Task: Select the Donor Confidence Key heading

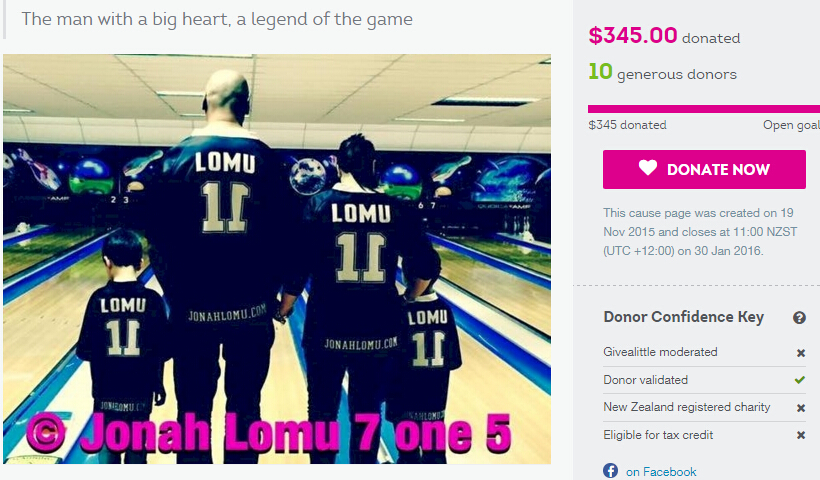Action: tap(684, 317)
